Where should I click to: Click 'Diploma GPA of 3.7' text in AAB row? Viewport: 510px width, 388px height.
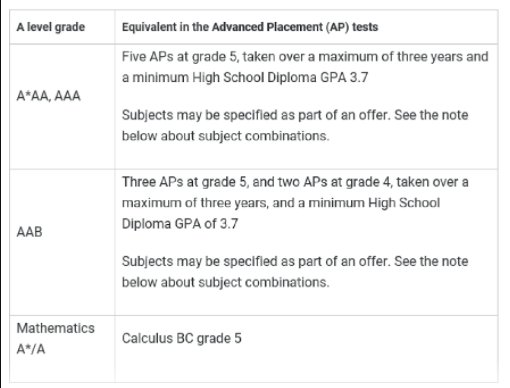(180, 224)
